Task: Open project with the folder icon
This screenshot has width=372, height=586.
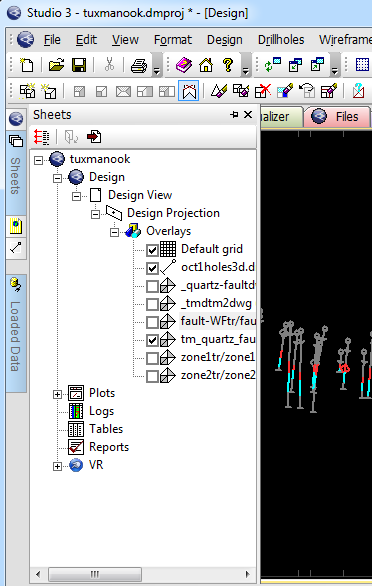Action: 56,65
